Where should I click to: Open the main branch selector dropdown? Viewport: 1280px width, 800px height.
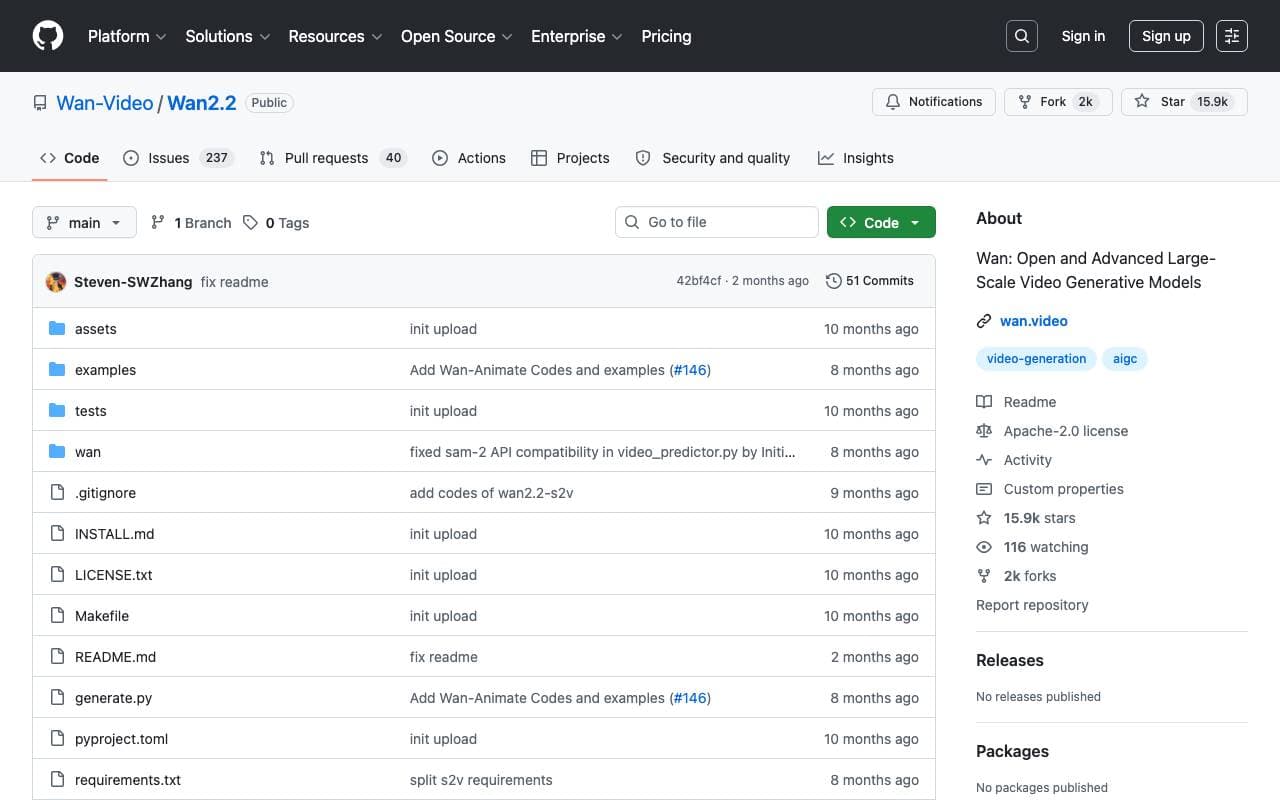click(x=84, y=222)
